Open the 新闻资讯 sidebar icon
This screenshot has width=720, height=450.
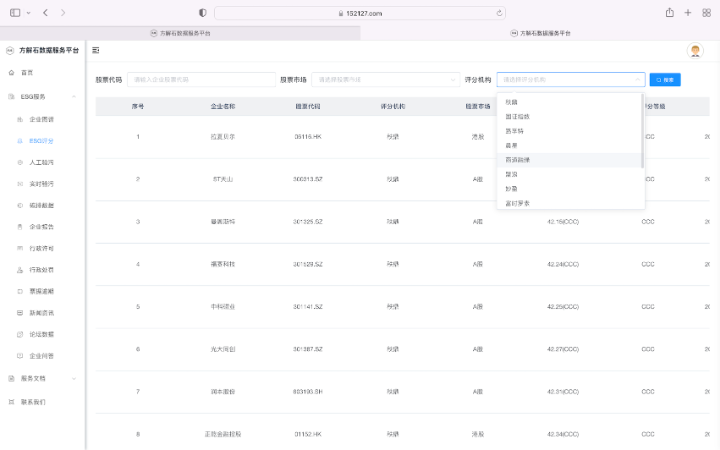(x=20, y=313)
